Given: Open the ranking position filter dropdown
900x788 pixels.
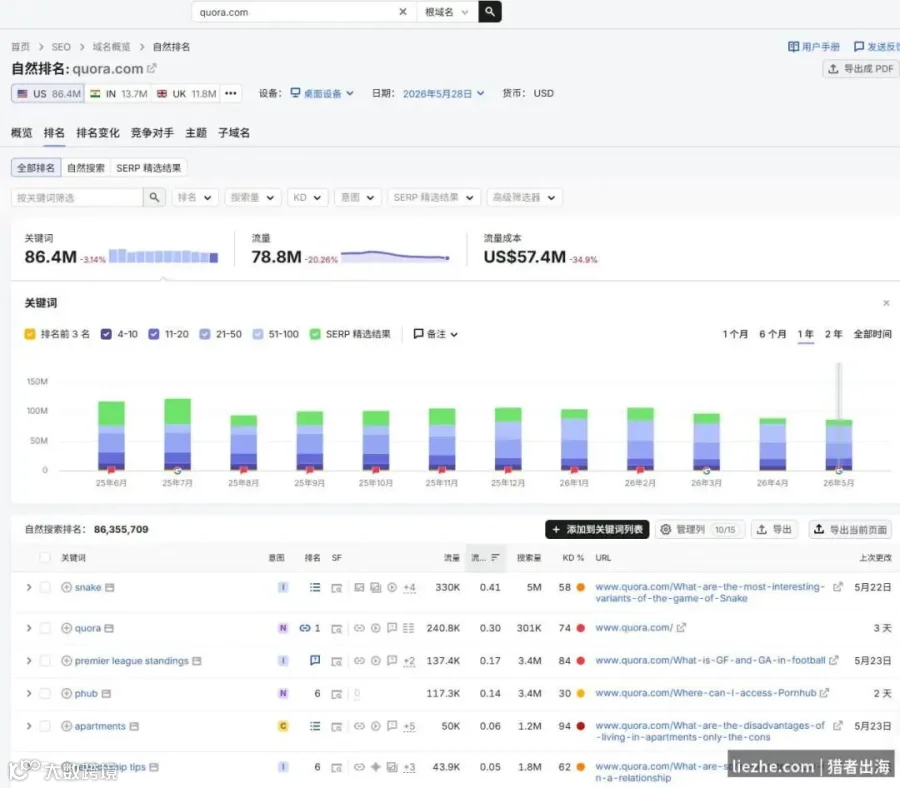Looking at the screenshot, I should coord(195,197).
